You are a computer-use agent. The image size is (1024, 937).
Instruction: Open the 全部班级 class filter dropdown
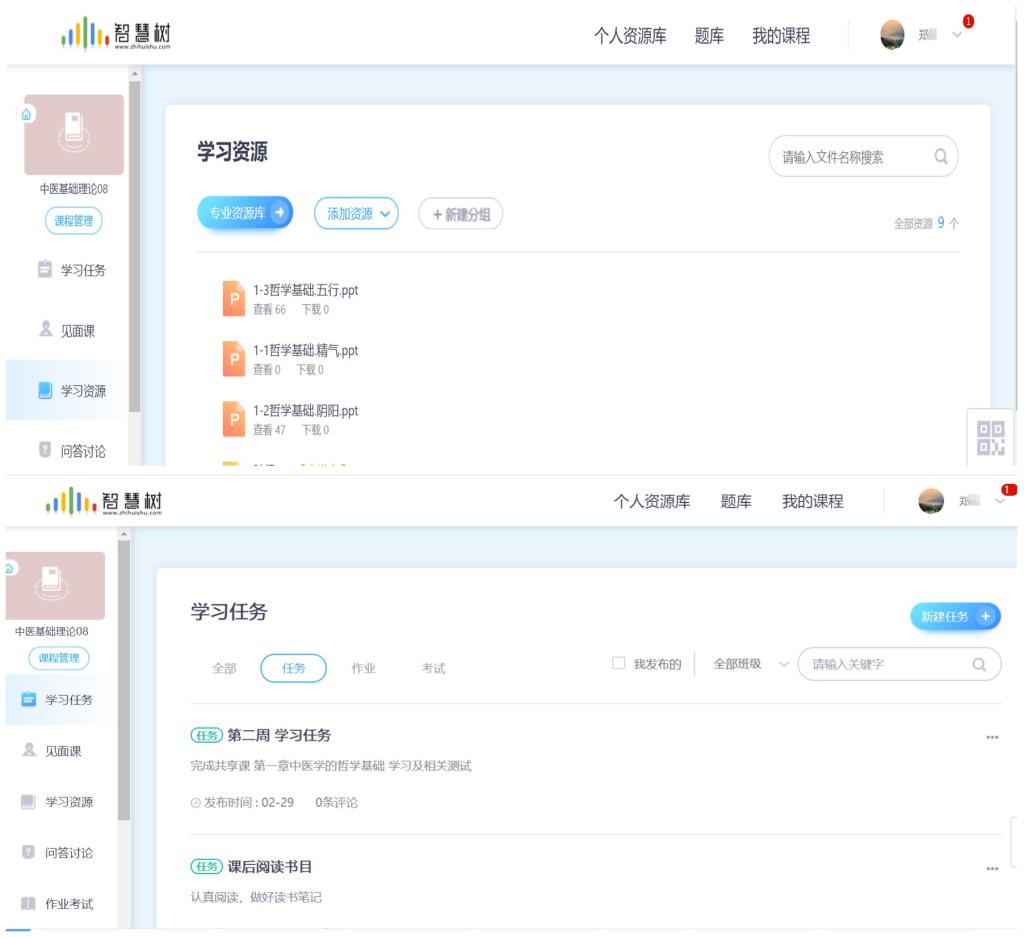750,664
